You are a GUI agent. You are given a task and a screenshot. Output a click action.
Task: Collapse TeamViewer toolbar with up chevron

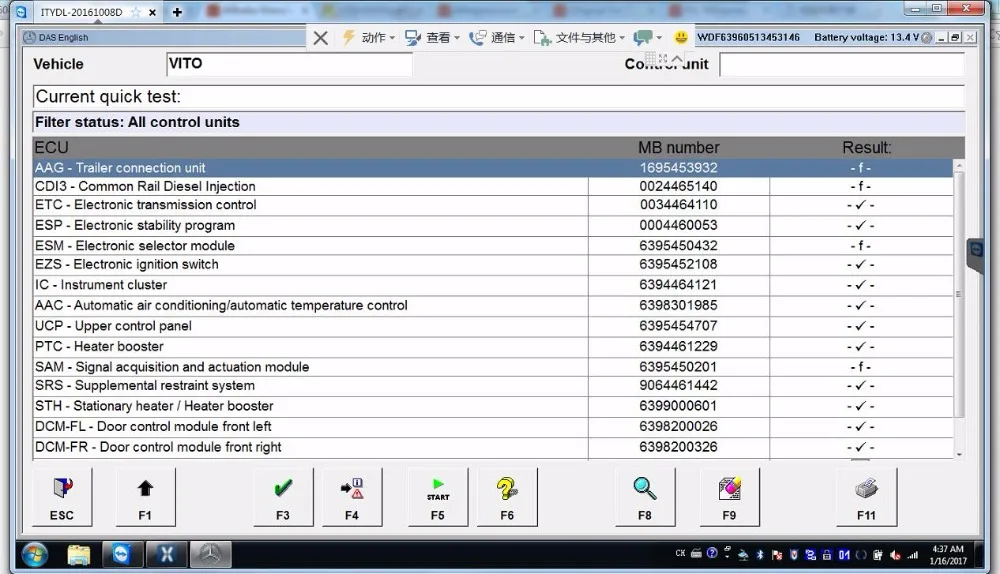point(677,59)
